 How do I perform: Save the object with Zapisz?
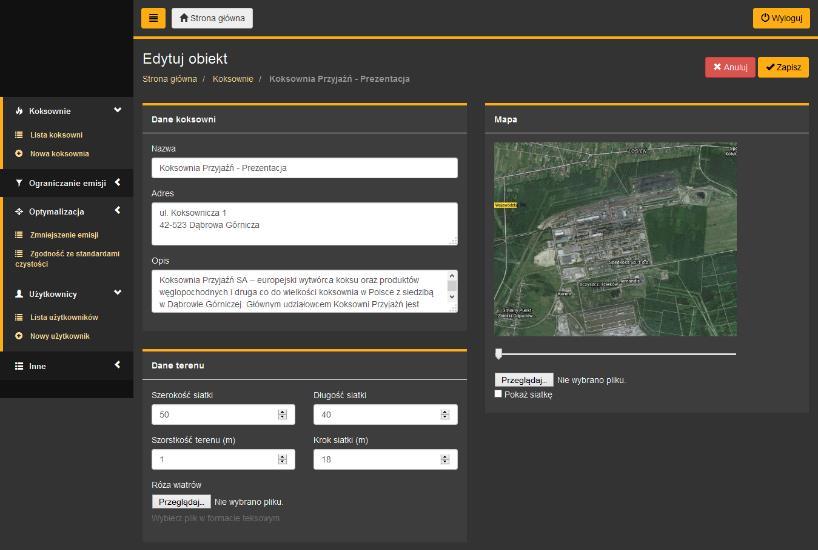tap(783, 67)
